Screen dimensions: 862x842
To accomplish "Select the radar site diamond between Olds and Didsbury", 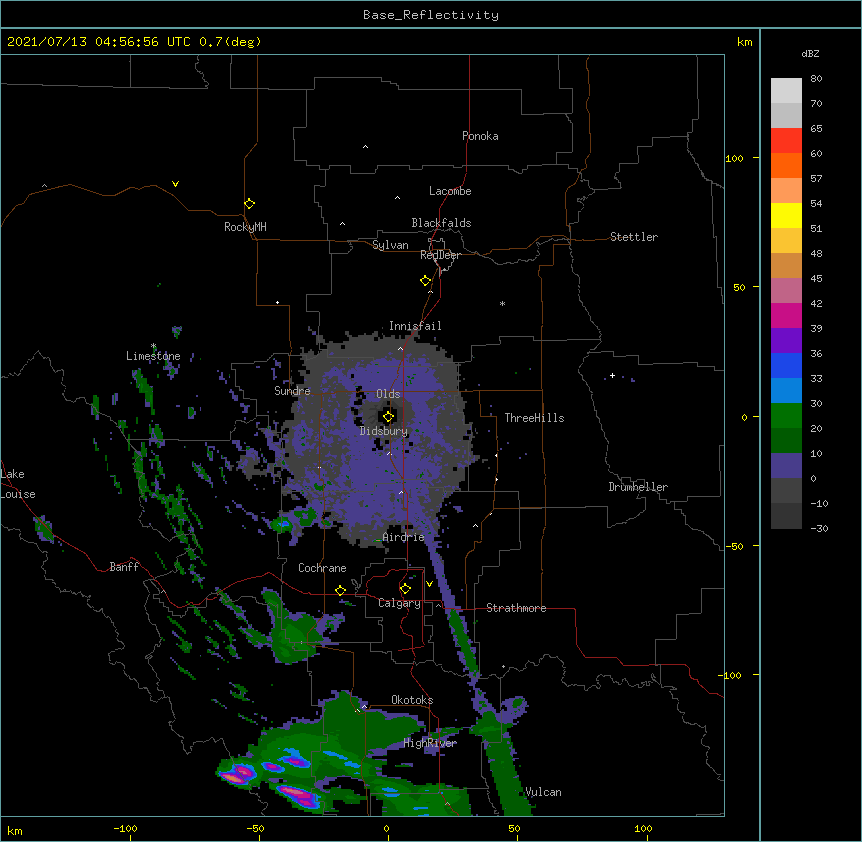I will pyautogui.click(x=388, y=416).
